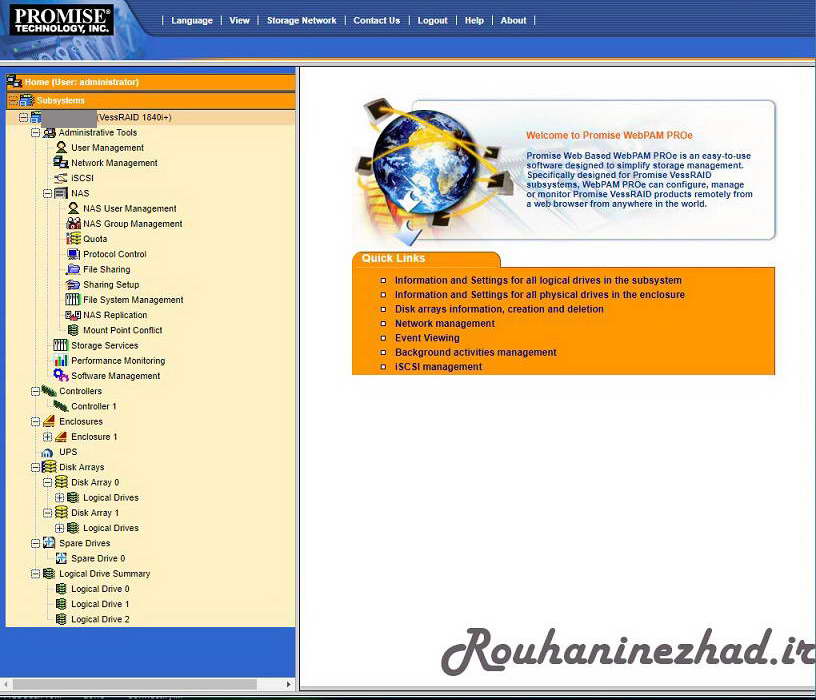Click the Controller 1 chip icon

coord(61,406)
